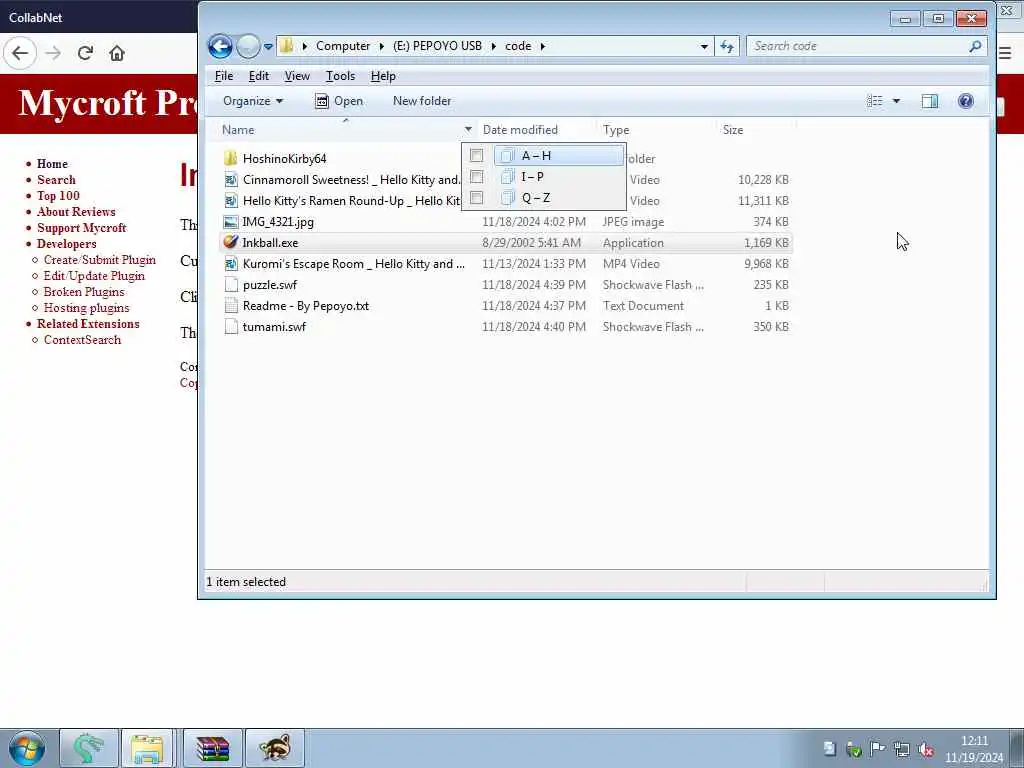Select the Inkball.exe application icon
Viewport: 1024px width, 768px height.
pyautogui.click(x=231, y=242)
